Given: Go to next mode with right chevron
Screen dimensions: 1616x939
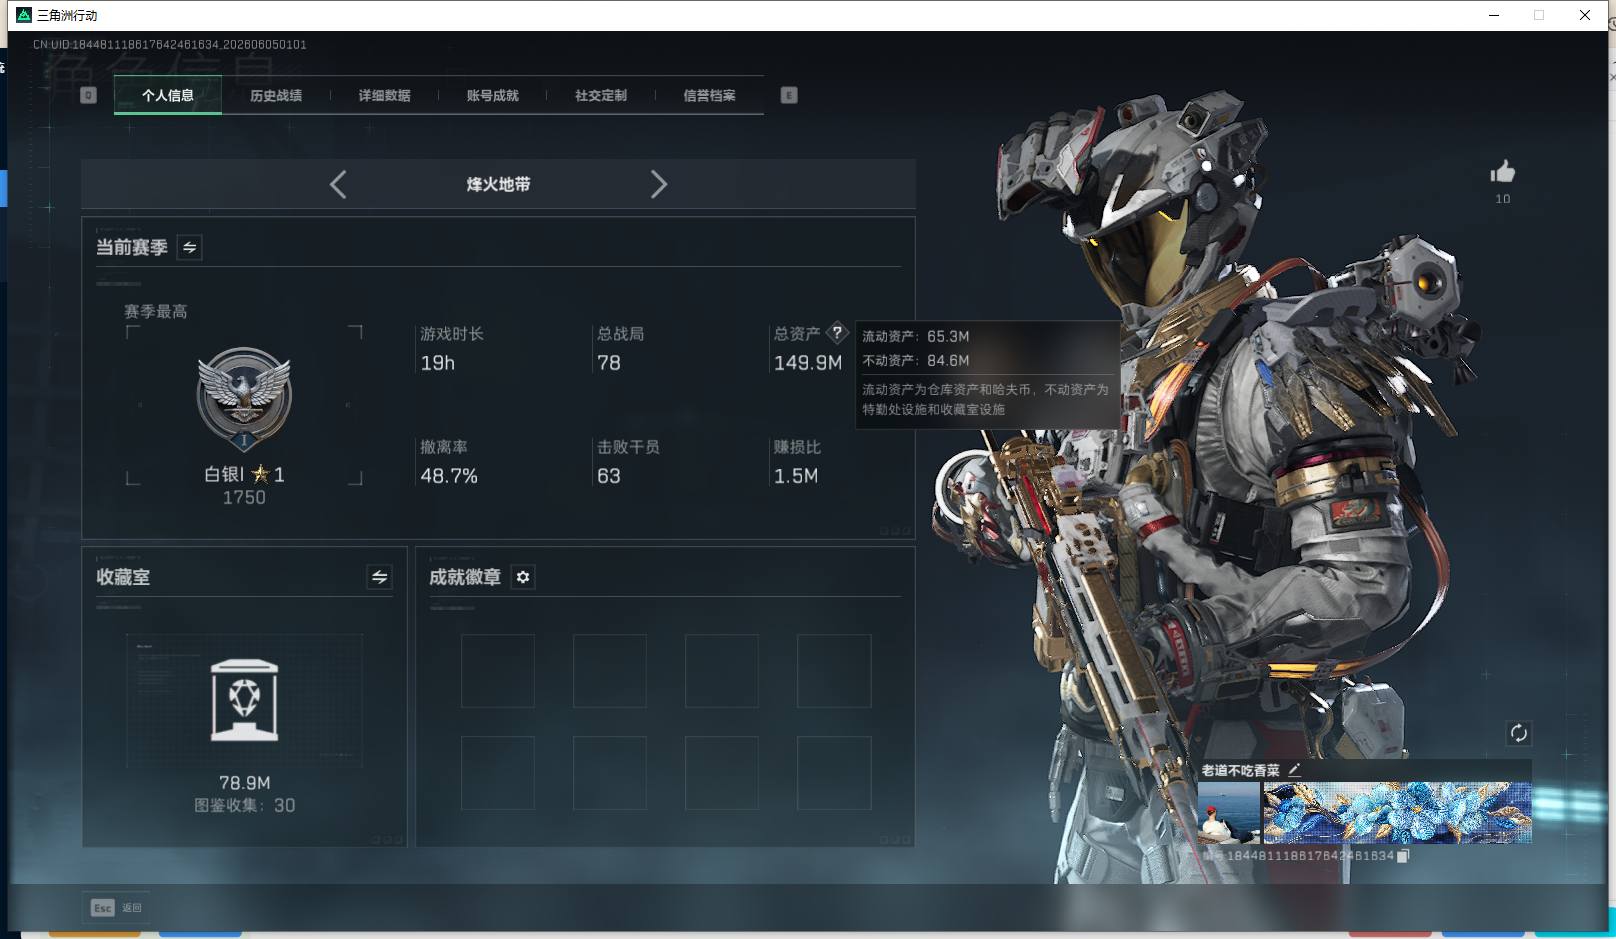Looking at the screenshot, I should click(x=658, y=184).
